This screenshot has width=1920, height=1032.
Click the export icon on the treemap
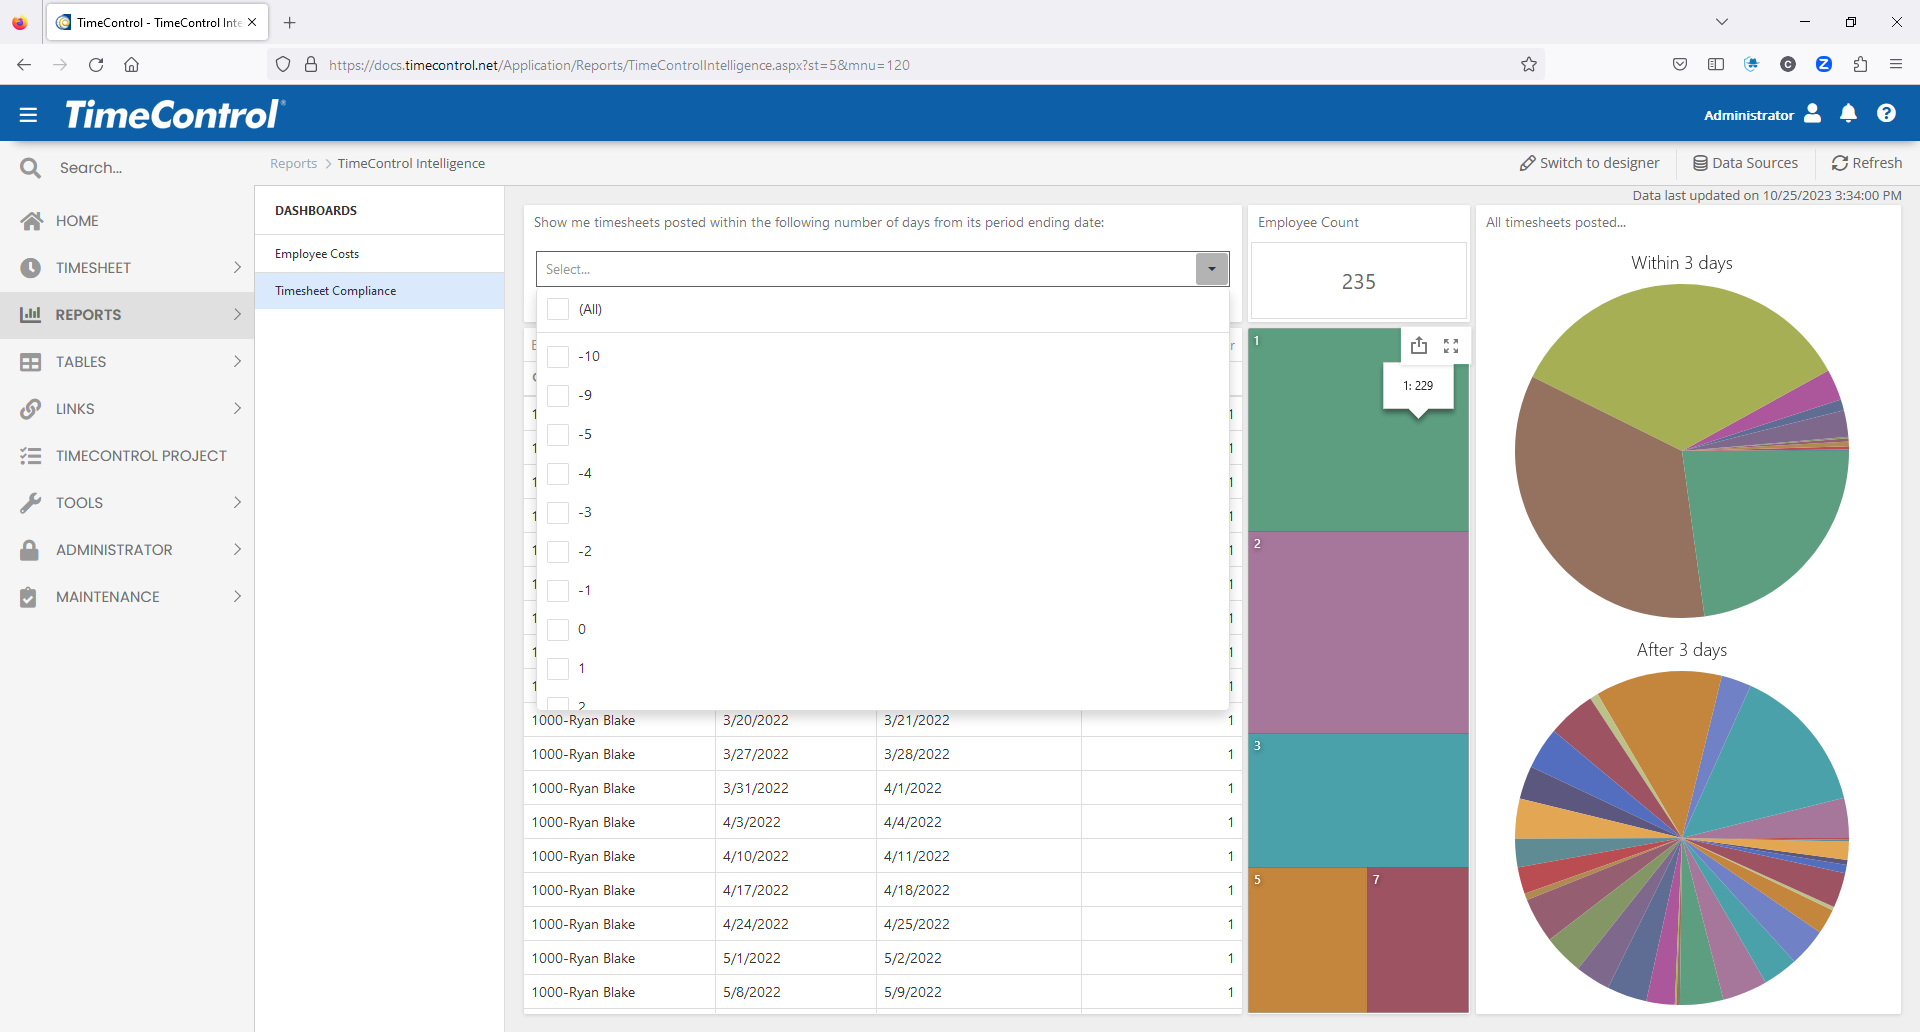coord(1419,346)
